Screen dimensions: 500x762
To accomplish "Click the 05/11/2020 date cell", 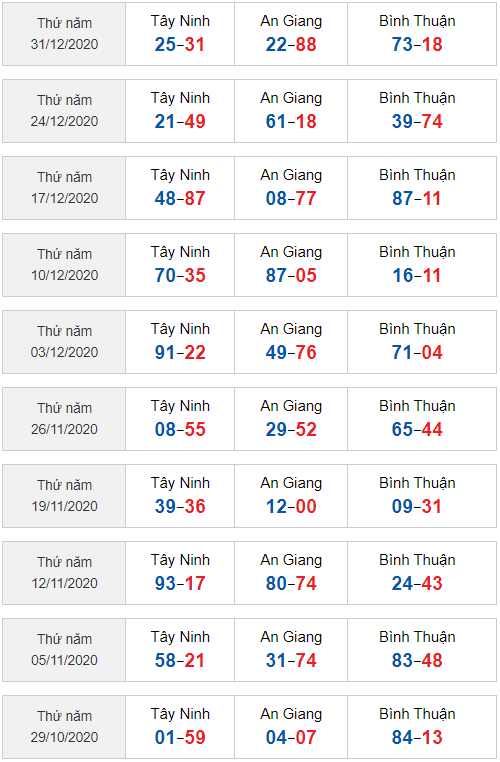I will (x=64, y=650).
